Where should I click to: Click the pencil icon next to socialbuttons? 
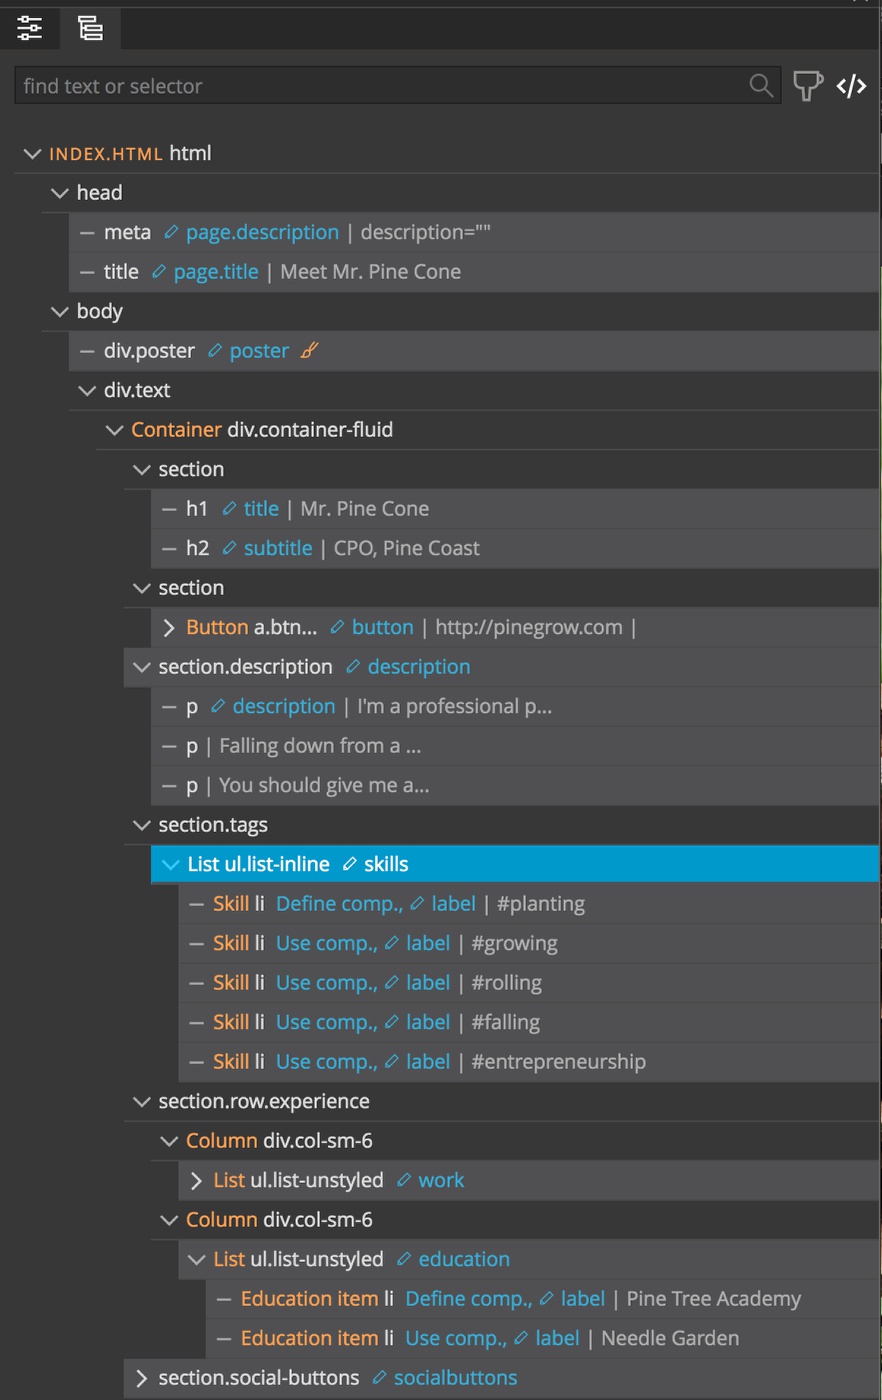(x=379, y=1378)
